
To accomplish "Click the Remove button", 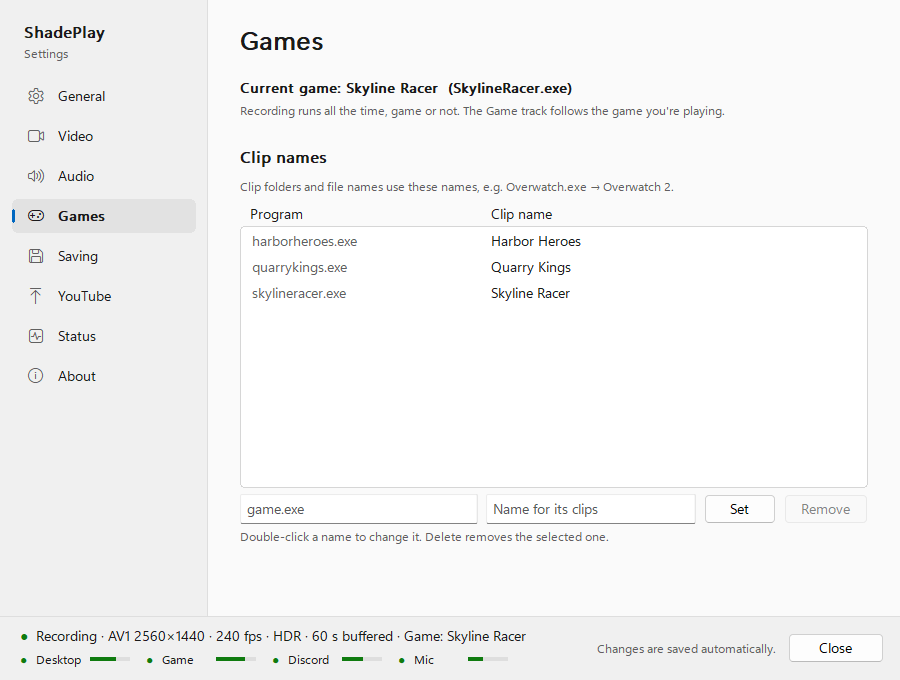I will pos(825,509).
